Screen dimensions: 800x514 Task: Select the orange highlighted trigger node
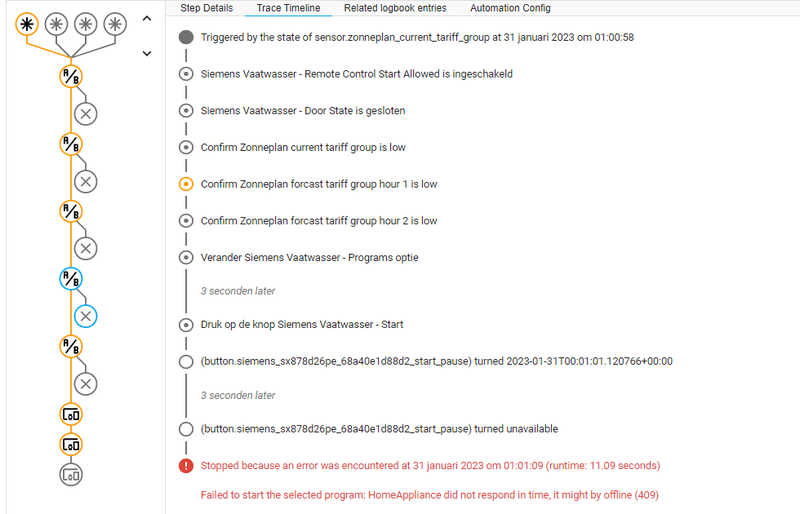click(29, 23)
